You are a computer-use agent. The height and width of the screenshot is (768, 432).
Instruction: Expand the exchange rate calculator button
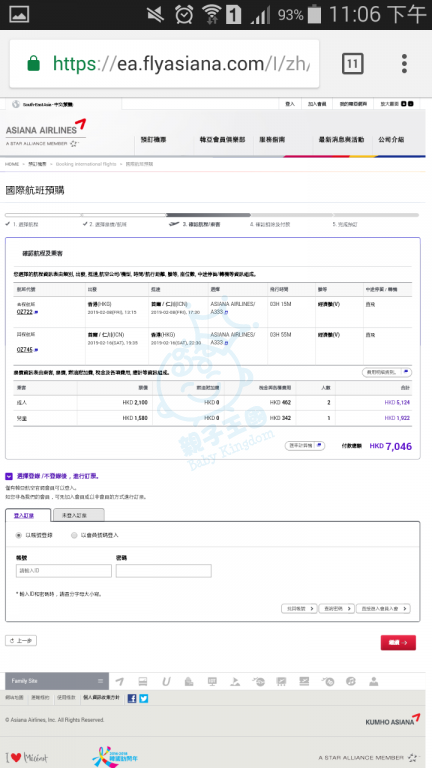pos(305,446)
